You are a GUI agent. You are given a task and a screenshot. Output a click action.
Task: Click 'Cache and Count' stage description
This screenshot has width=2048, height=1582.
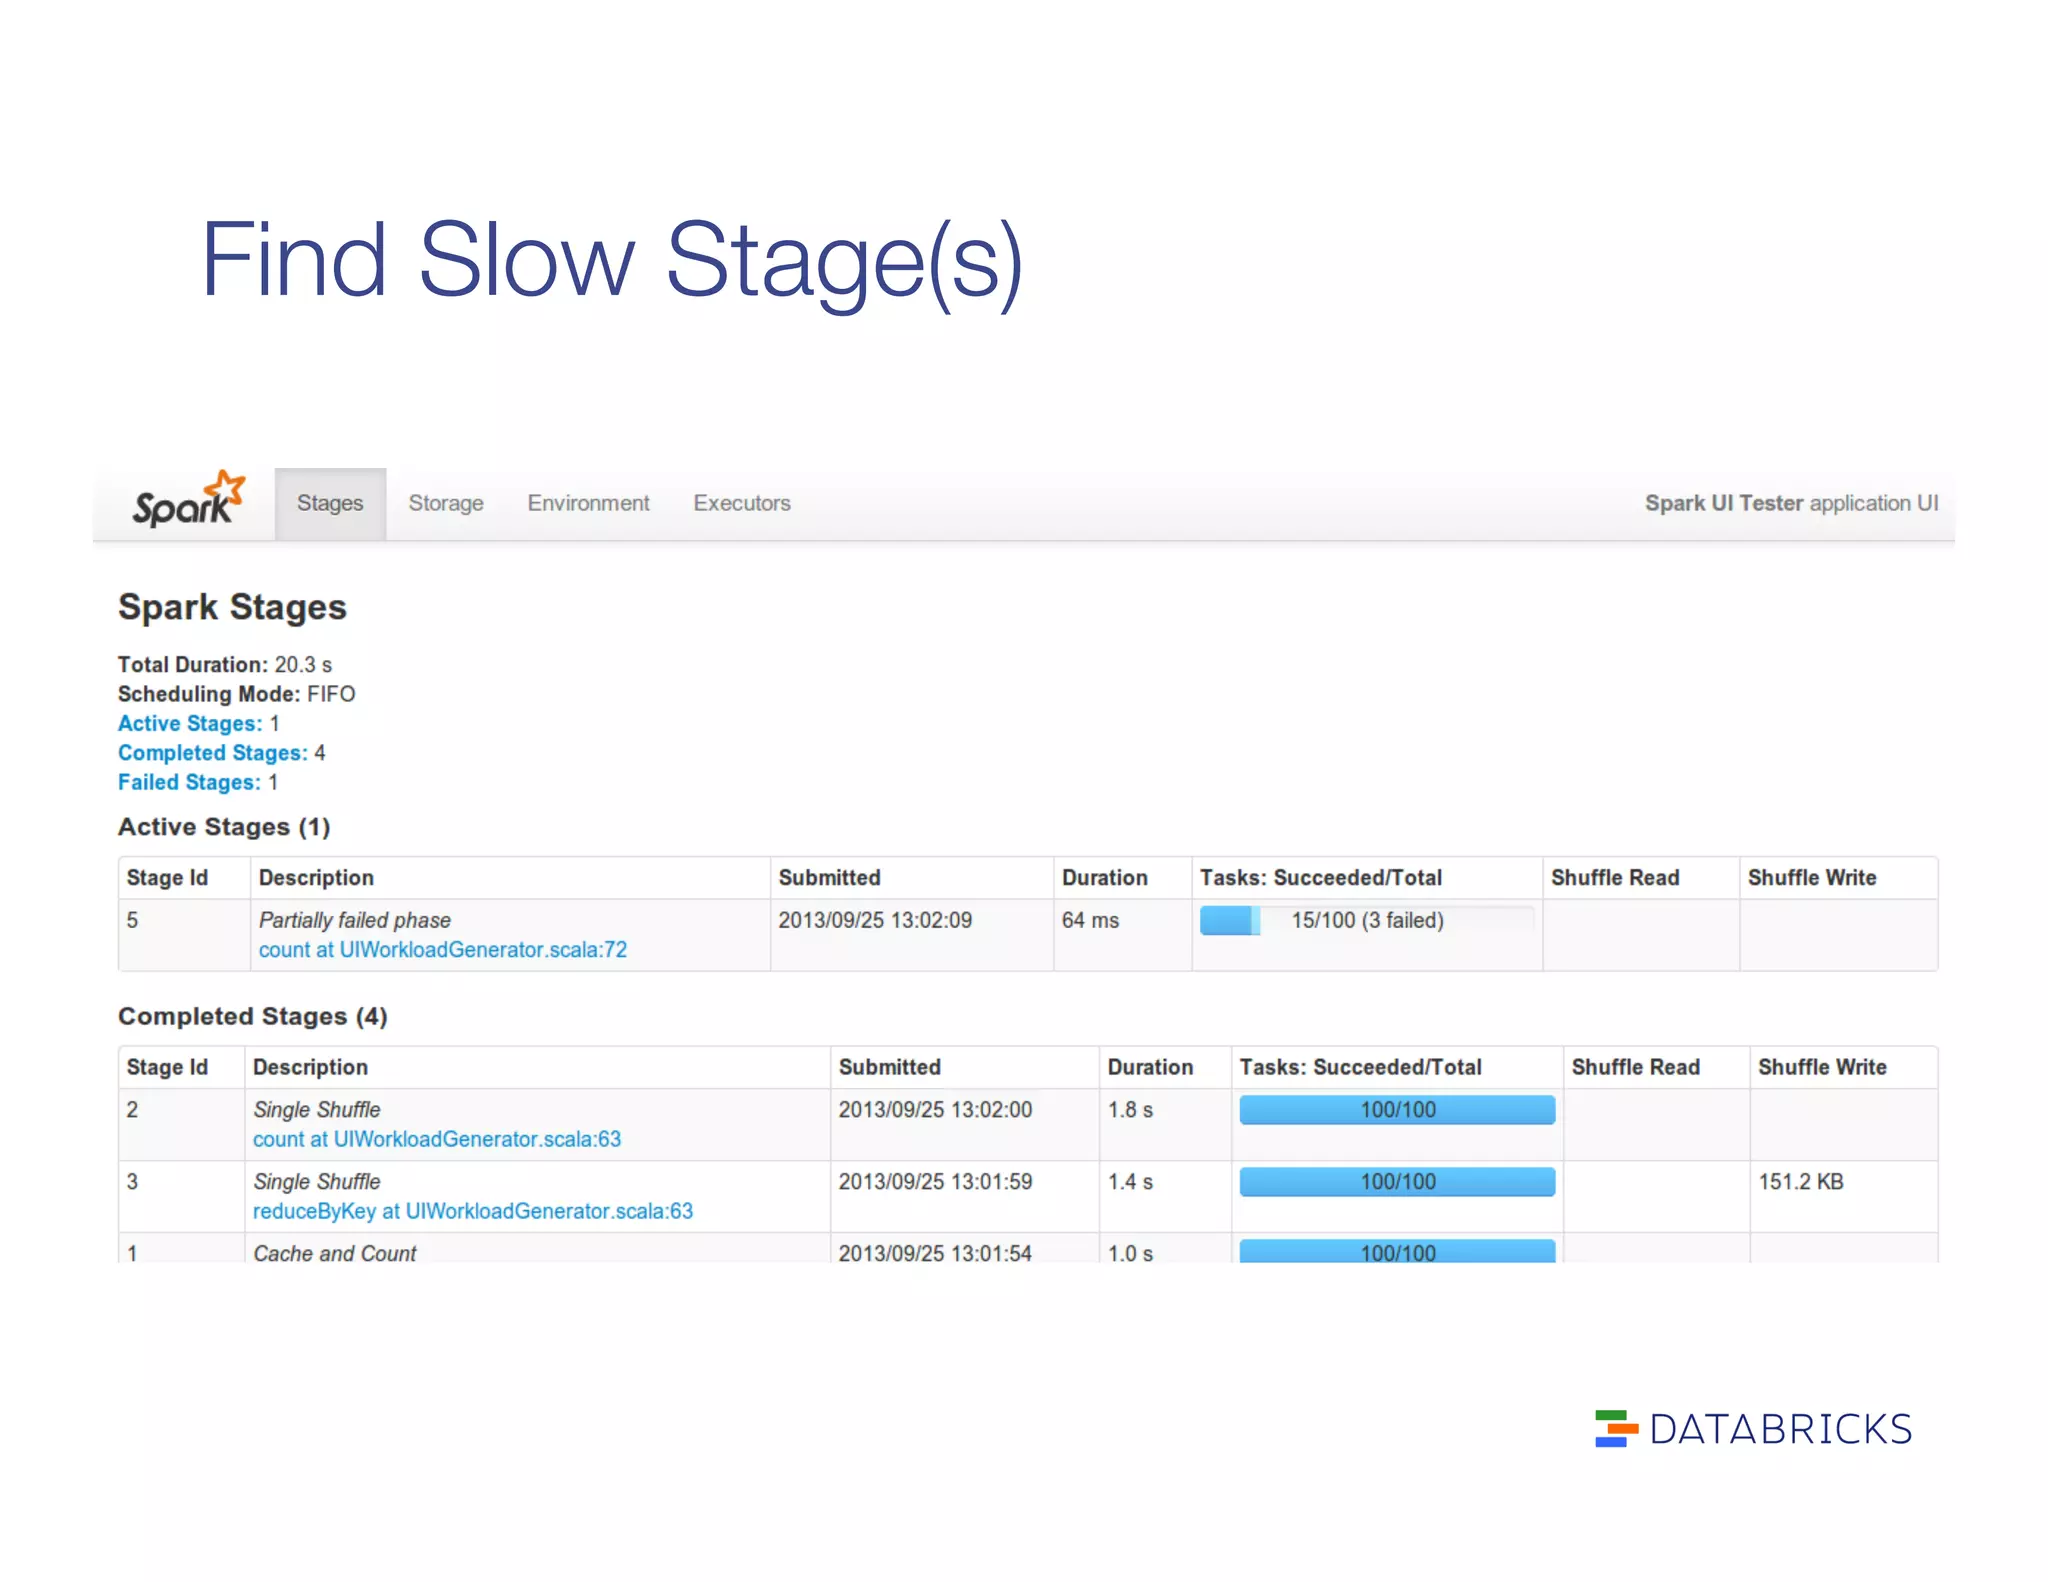click(335, 1253)
